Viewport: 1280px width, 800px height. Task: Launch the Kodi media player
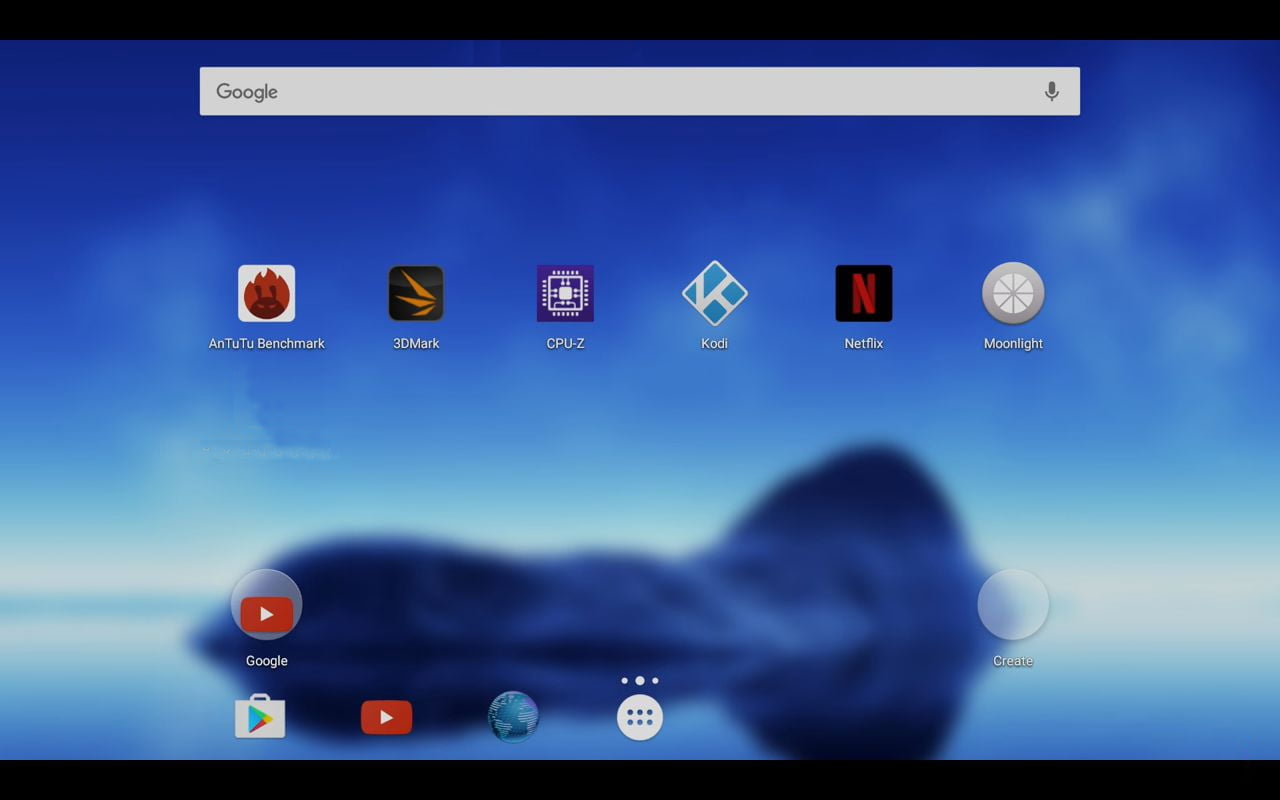pyautogui.click(x=714, y=293)
